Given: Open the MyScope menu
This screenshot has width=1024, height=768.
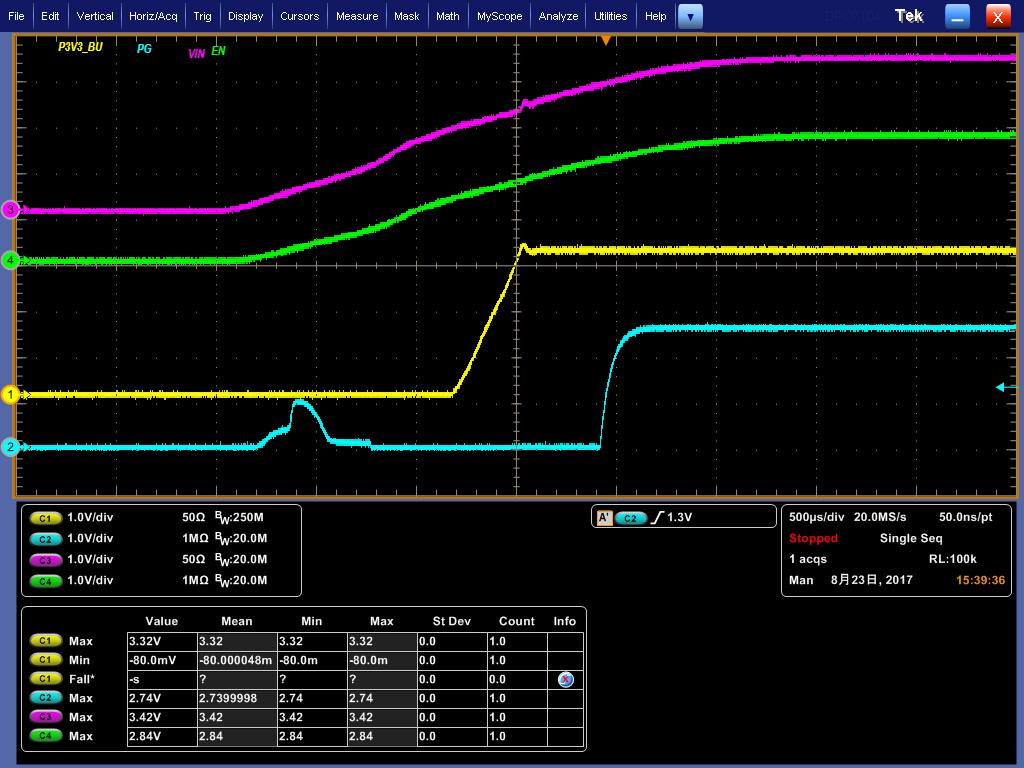Looking at the screenshot, I should pos(499,16).
